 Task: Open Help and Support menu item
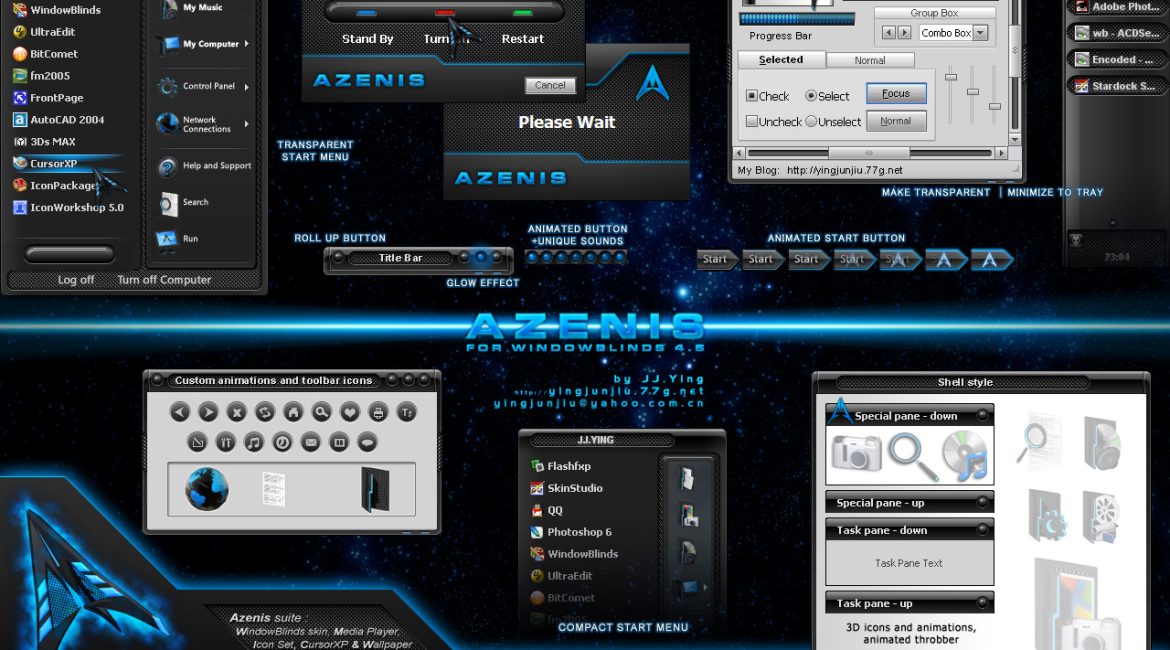point(205,166)
